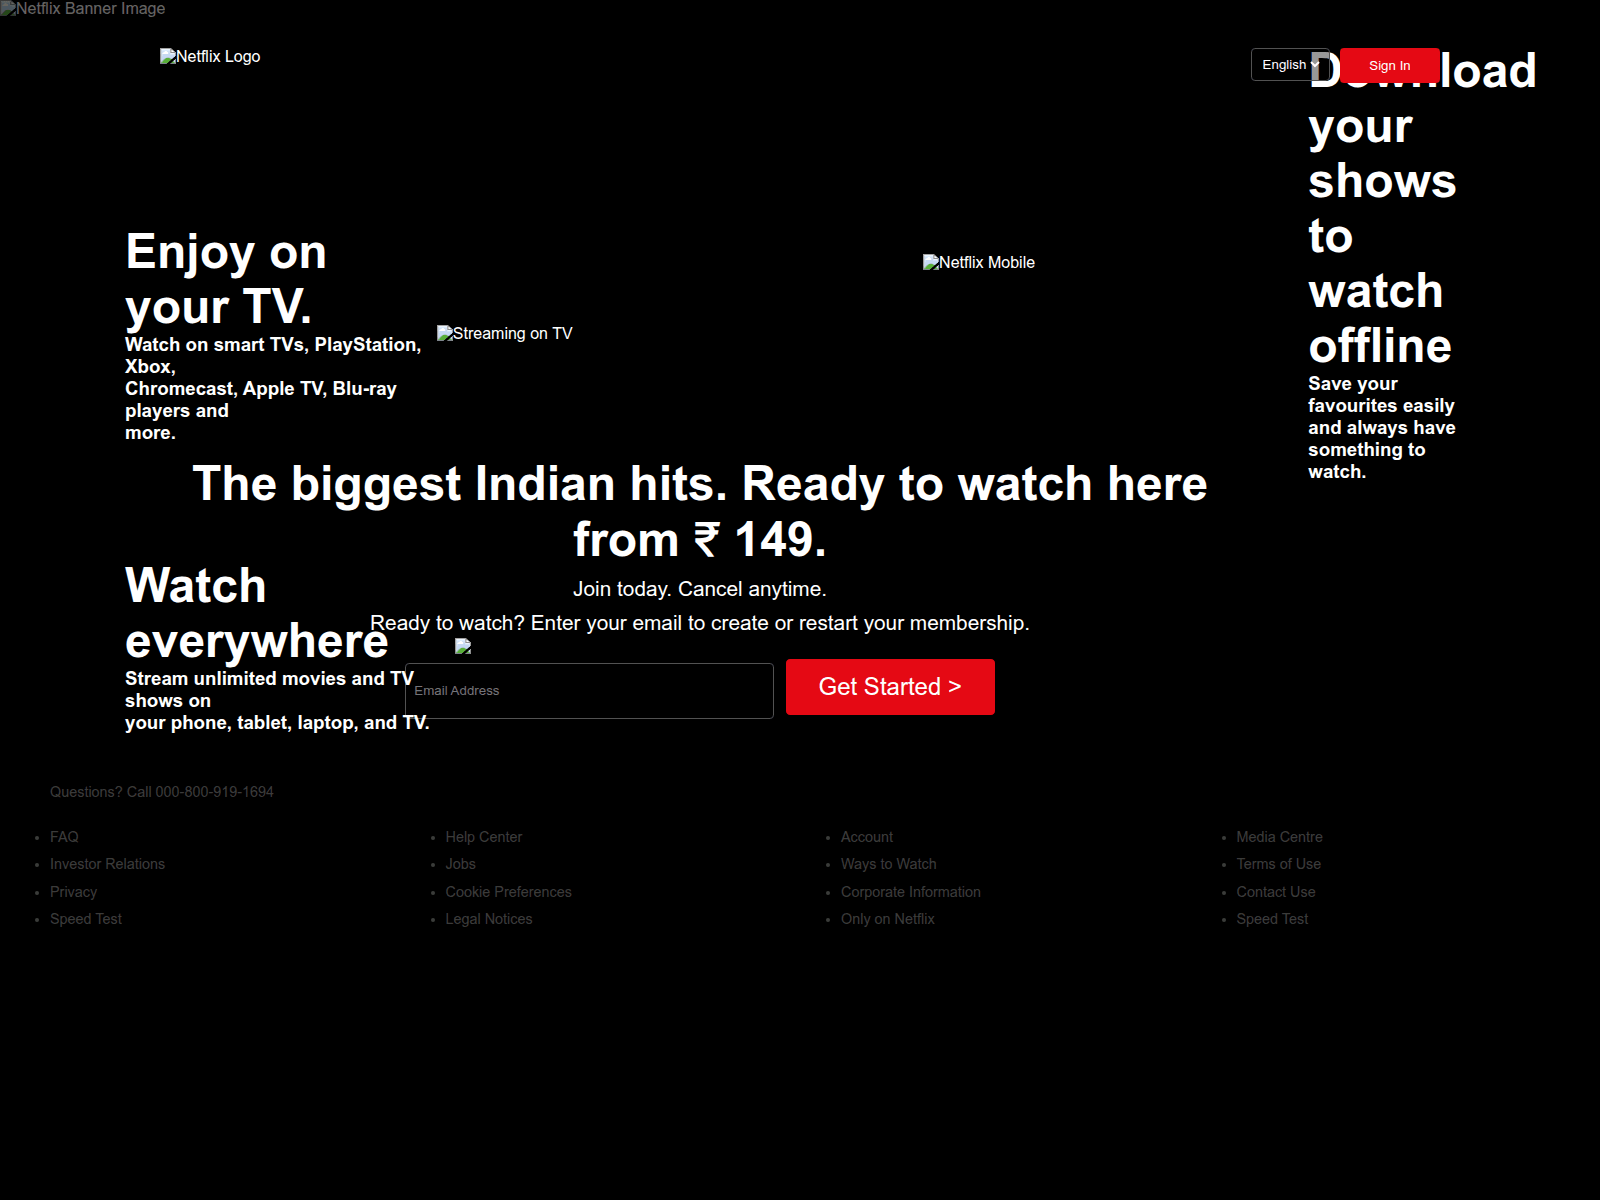The height and width of the screenshot is (1200, 1600).
Task: Open the Investor Relations link
Action: pyautogui.click(x=107, y=864)
